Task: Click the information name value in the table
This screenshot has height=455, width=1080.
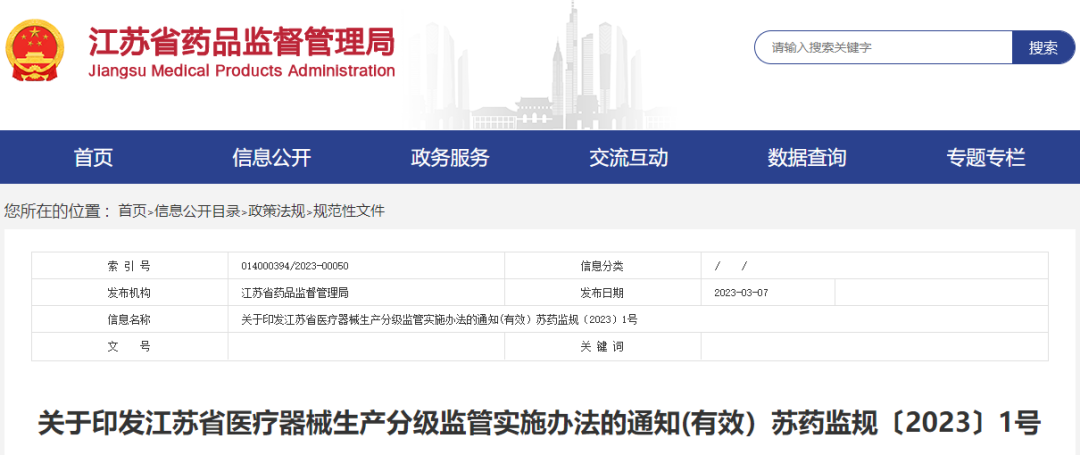Action: 439,319
